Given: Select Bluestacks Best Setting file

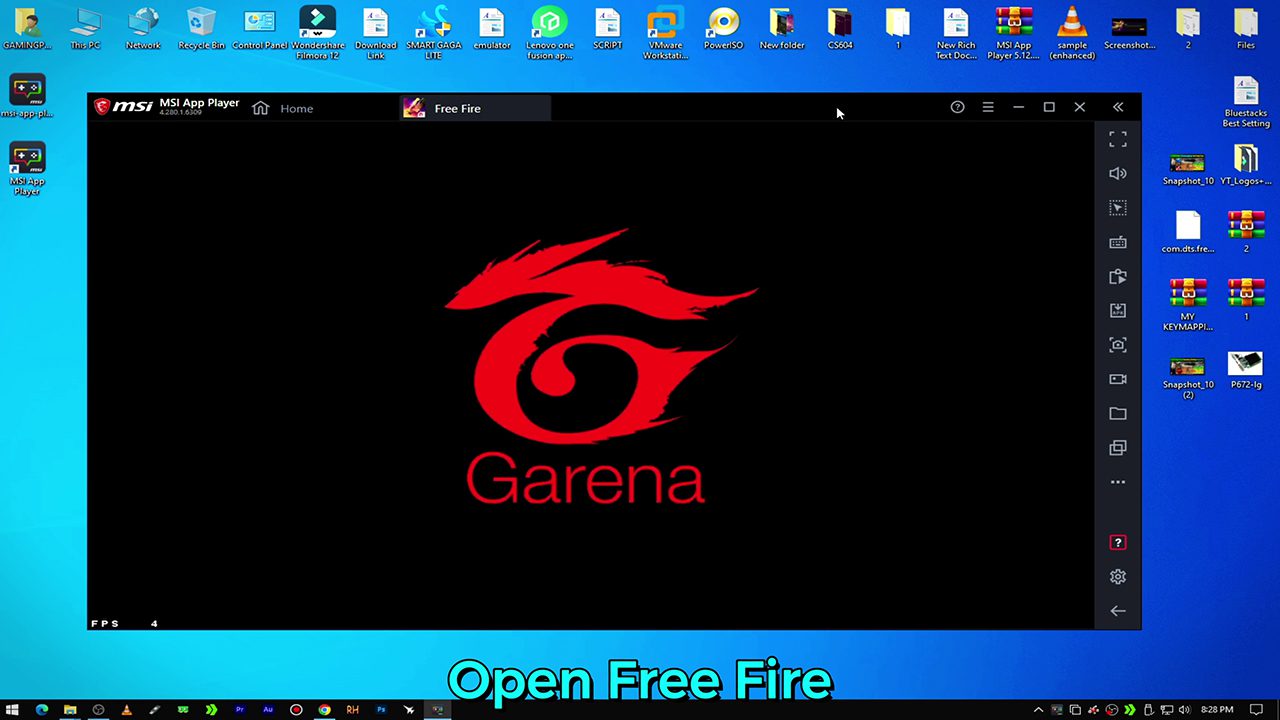Looking at the screenshot, I should (x=1246, y=102).
